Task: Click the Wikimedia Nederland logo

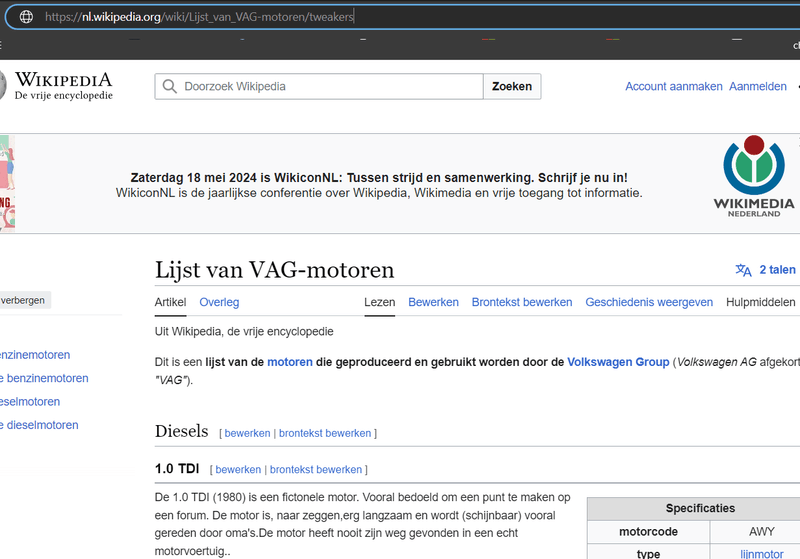Action: (754, 176)
